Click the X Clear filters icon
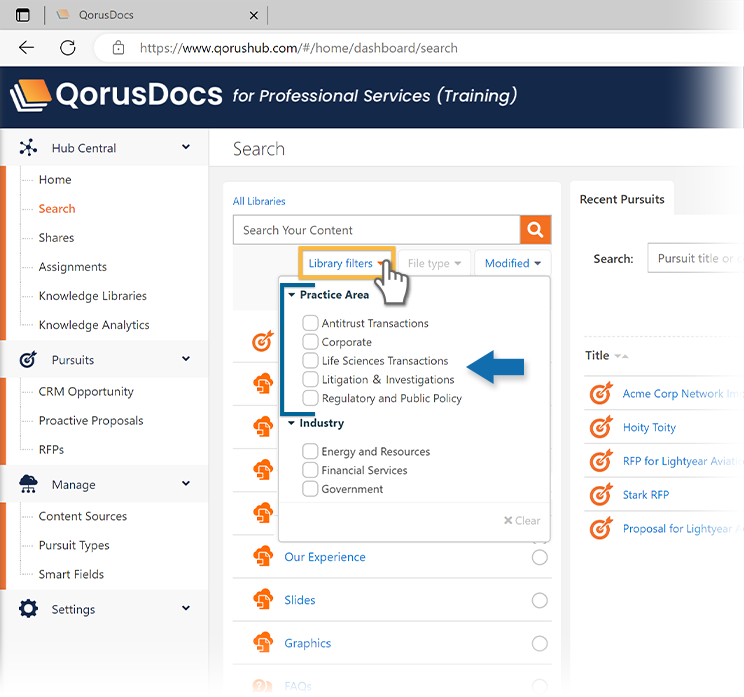This screenshot has width=744, height=697. point(508,520)
